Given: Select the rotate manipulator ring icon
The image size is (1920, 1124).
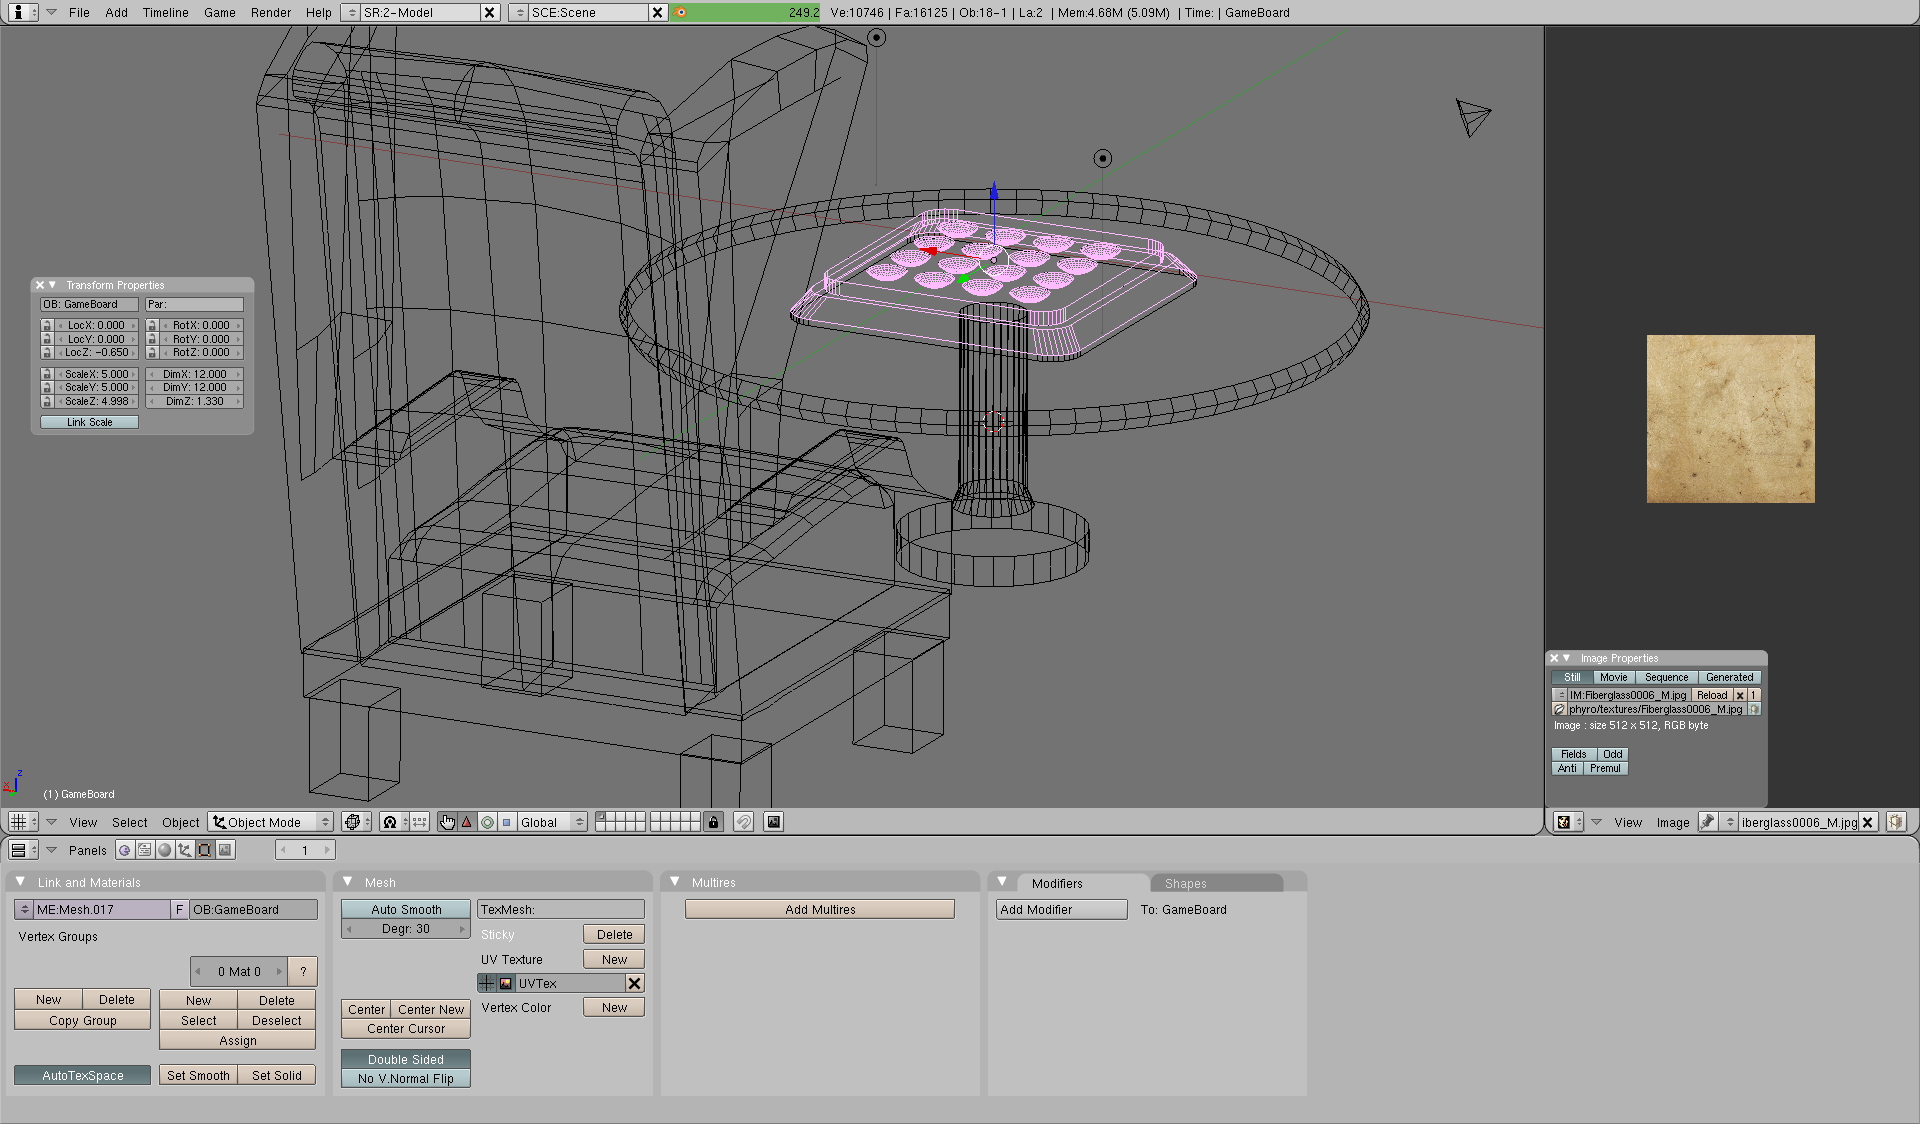Looking at the screenshot, I should click(x=487, y=822).
